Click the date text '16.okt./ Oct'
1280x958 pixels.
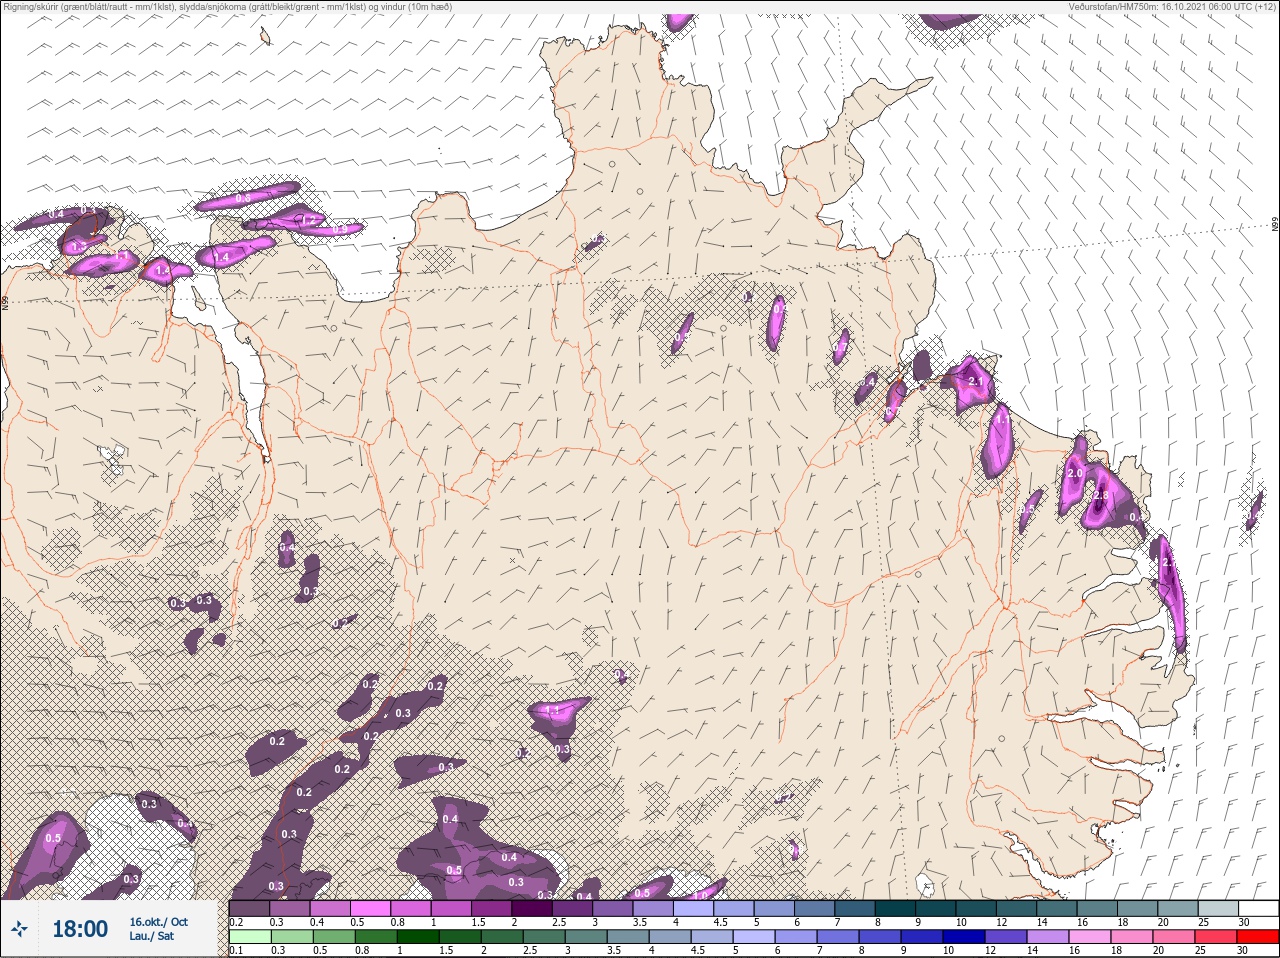pos(158,922)
